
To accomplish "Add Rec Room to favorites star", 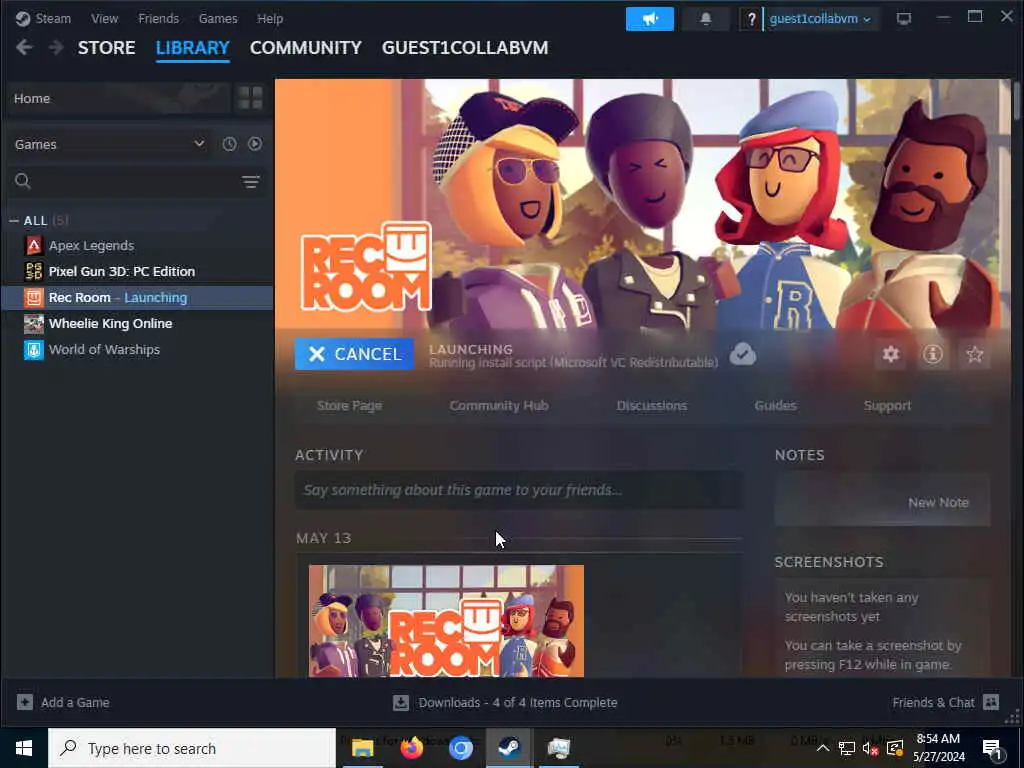I will tap(974, 354).
